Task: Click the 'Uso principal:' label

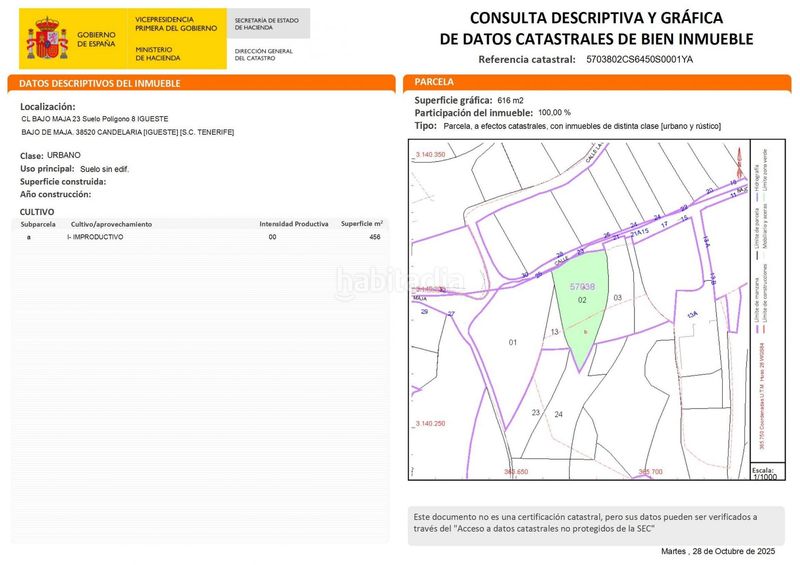Action: [x=47, y=168]
